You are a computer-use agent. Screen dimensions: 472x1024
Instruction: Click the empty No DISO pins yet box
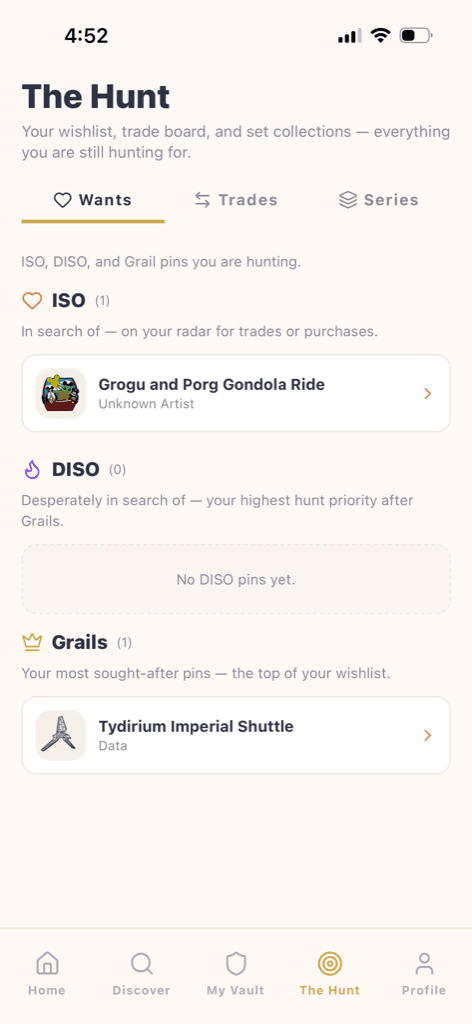pyautogui.click(x=236, y=579)
